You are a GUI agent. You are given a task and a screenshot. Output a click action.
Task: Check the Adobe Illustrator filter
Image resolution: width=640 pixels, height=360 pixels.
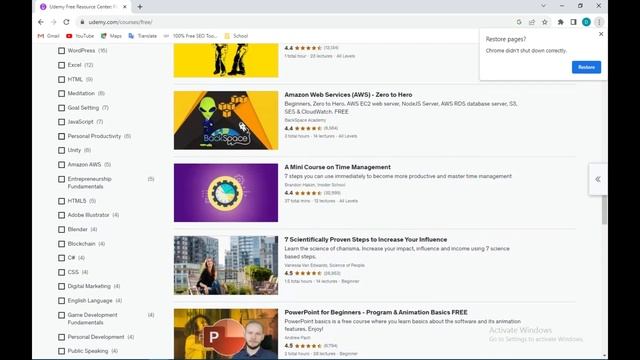pyautogui.click(x=62, y=215)
